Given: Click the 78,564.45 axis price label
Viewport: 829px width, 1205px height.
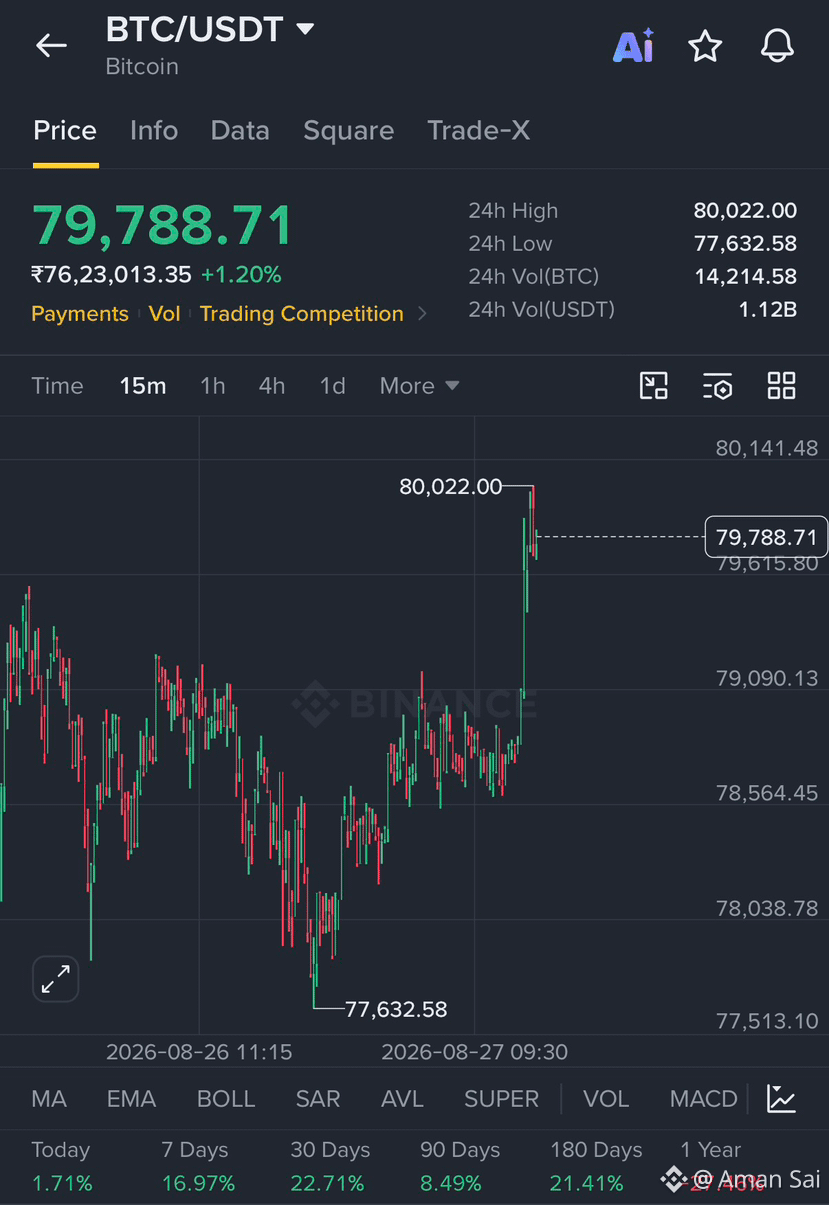Looking at the screenshot, I should 767,793.
